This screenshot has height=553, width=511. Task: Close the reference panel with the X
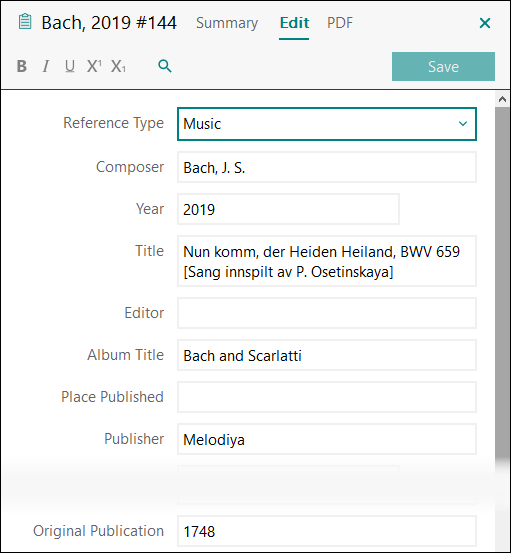[485, 23]
